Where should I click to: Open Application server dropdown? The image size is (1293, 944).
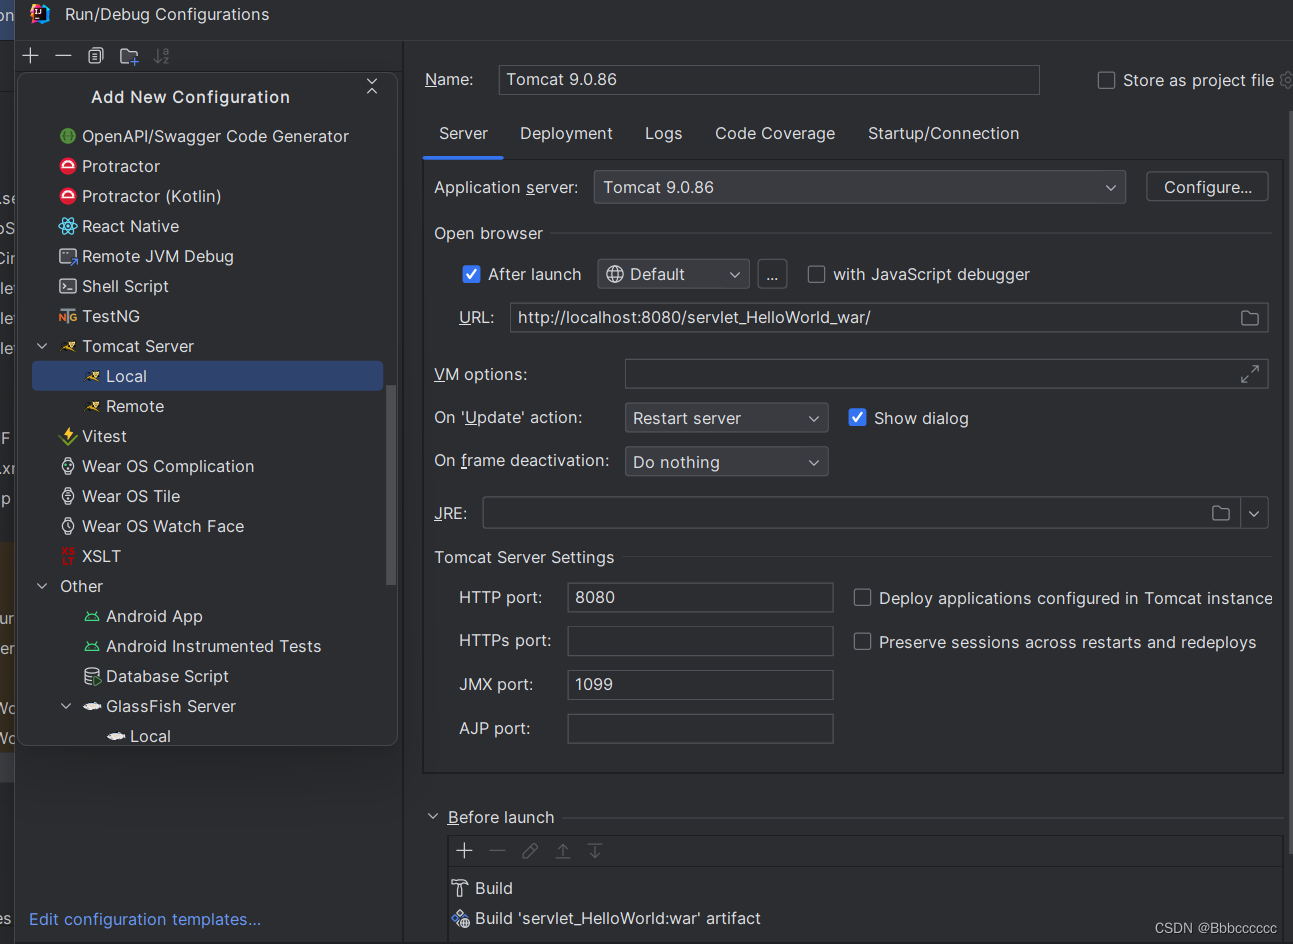click(x=860, y=187)
